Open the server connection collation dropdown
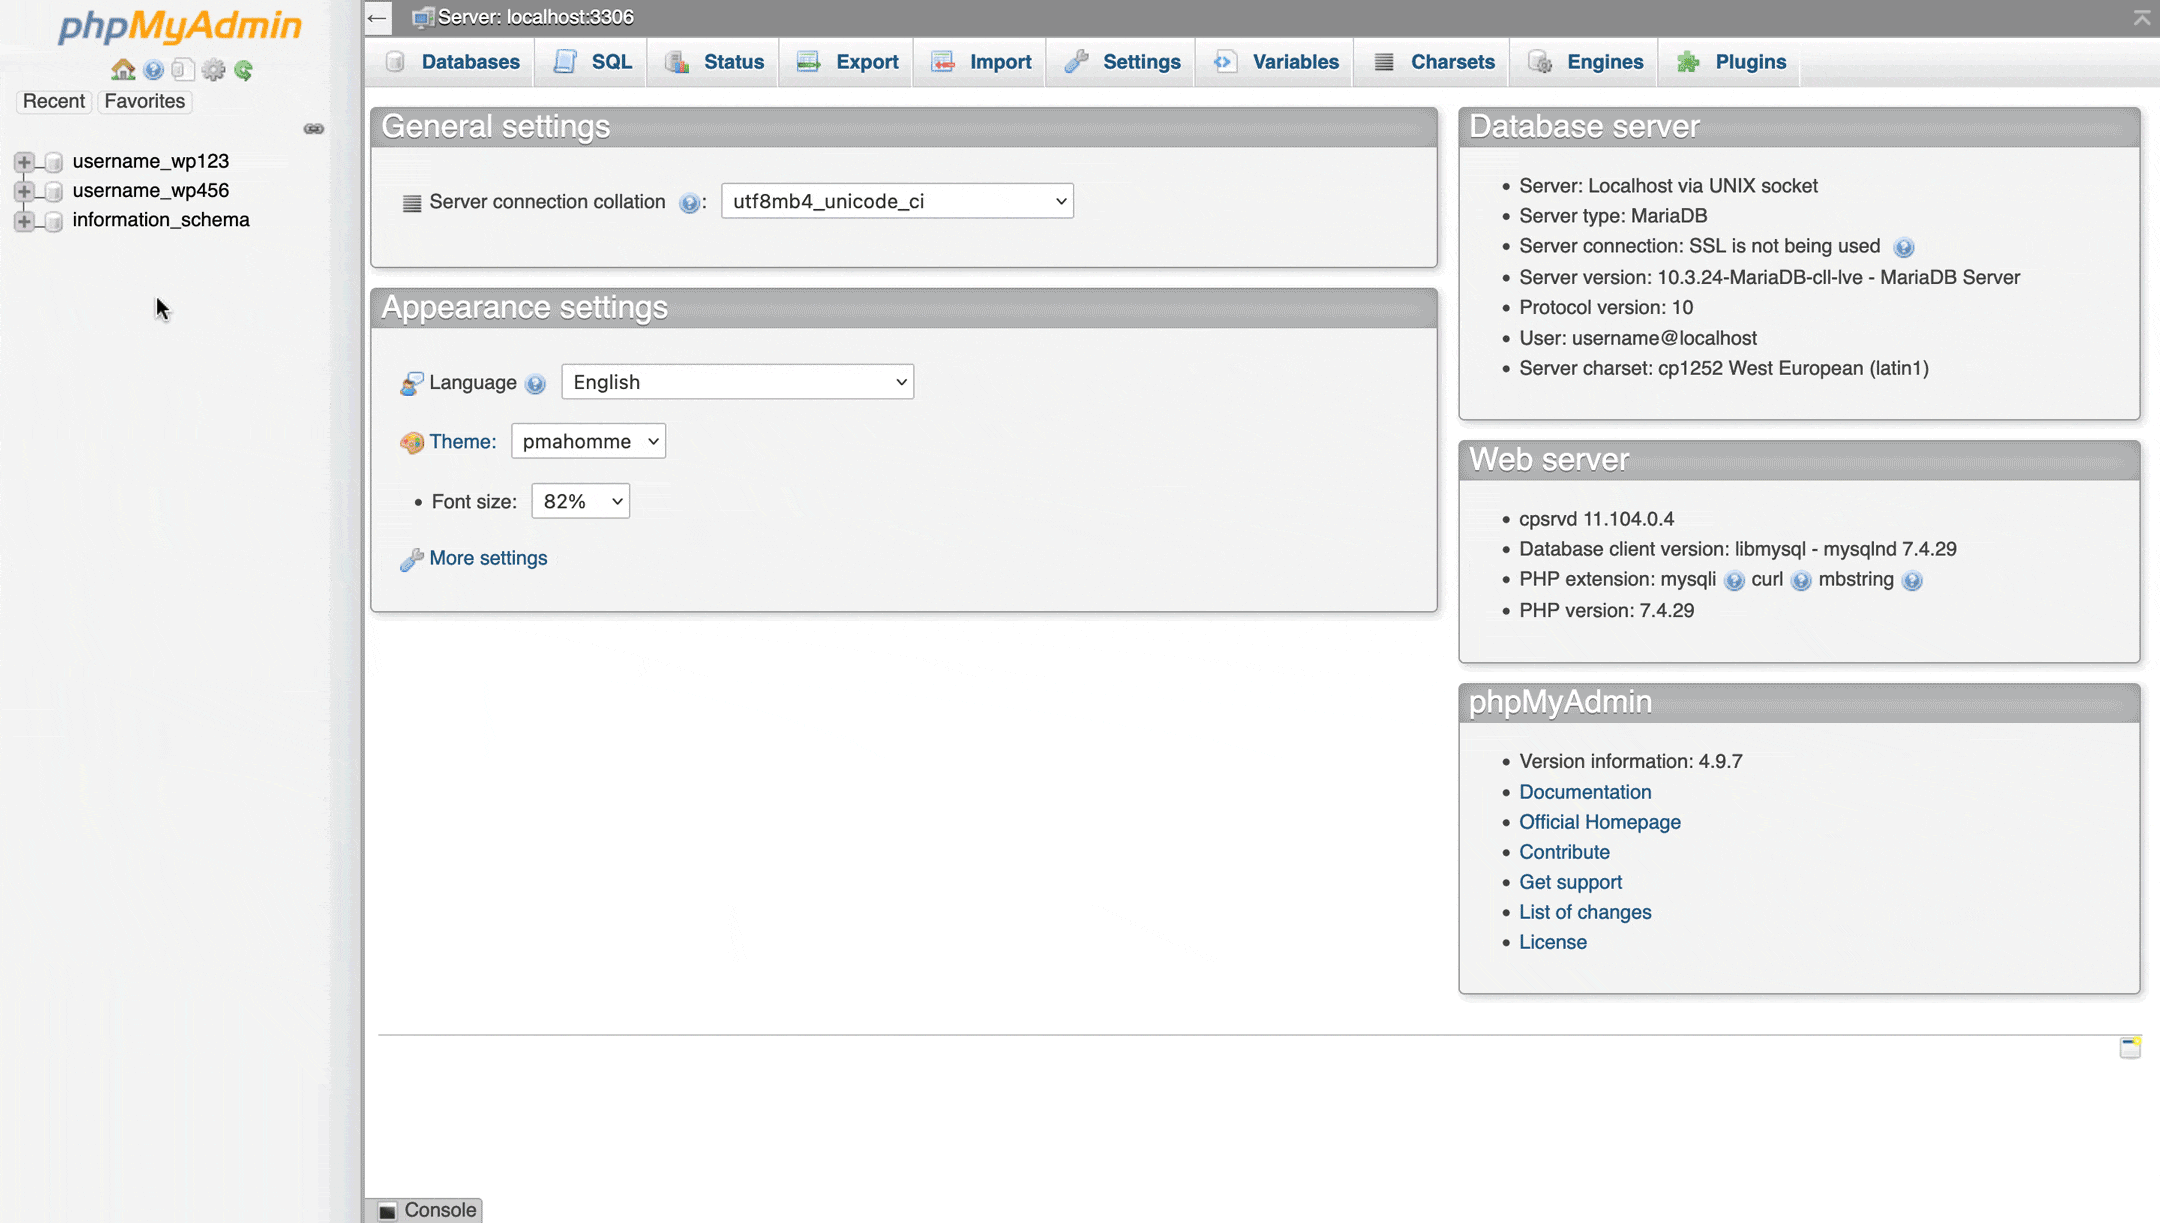This screenshot has height=1223, width=2160. [x=896, y=200]
